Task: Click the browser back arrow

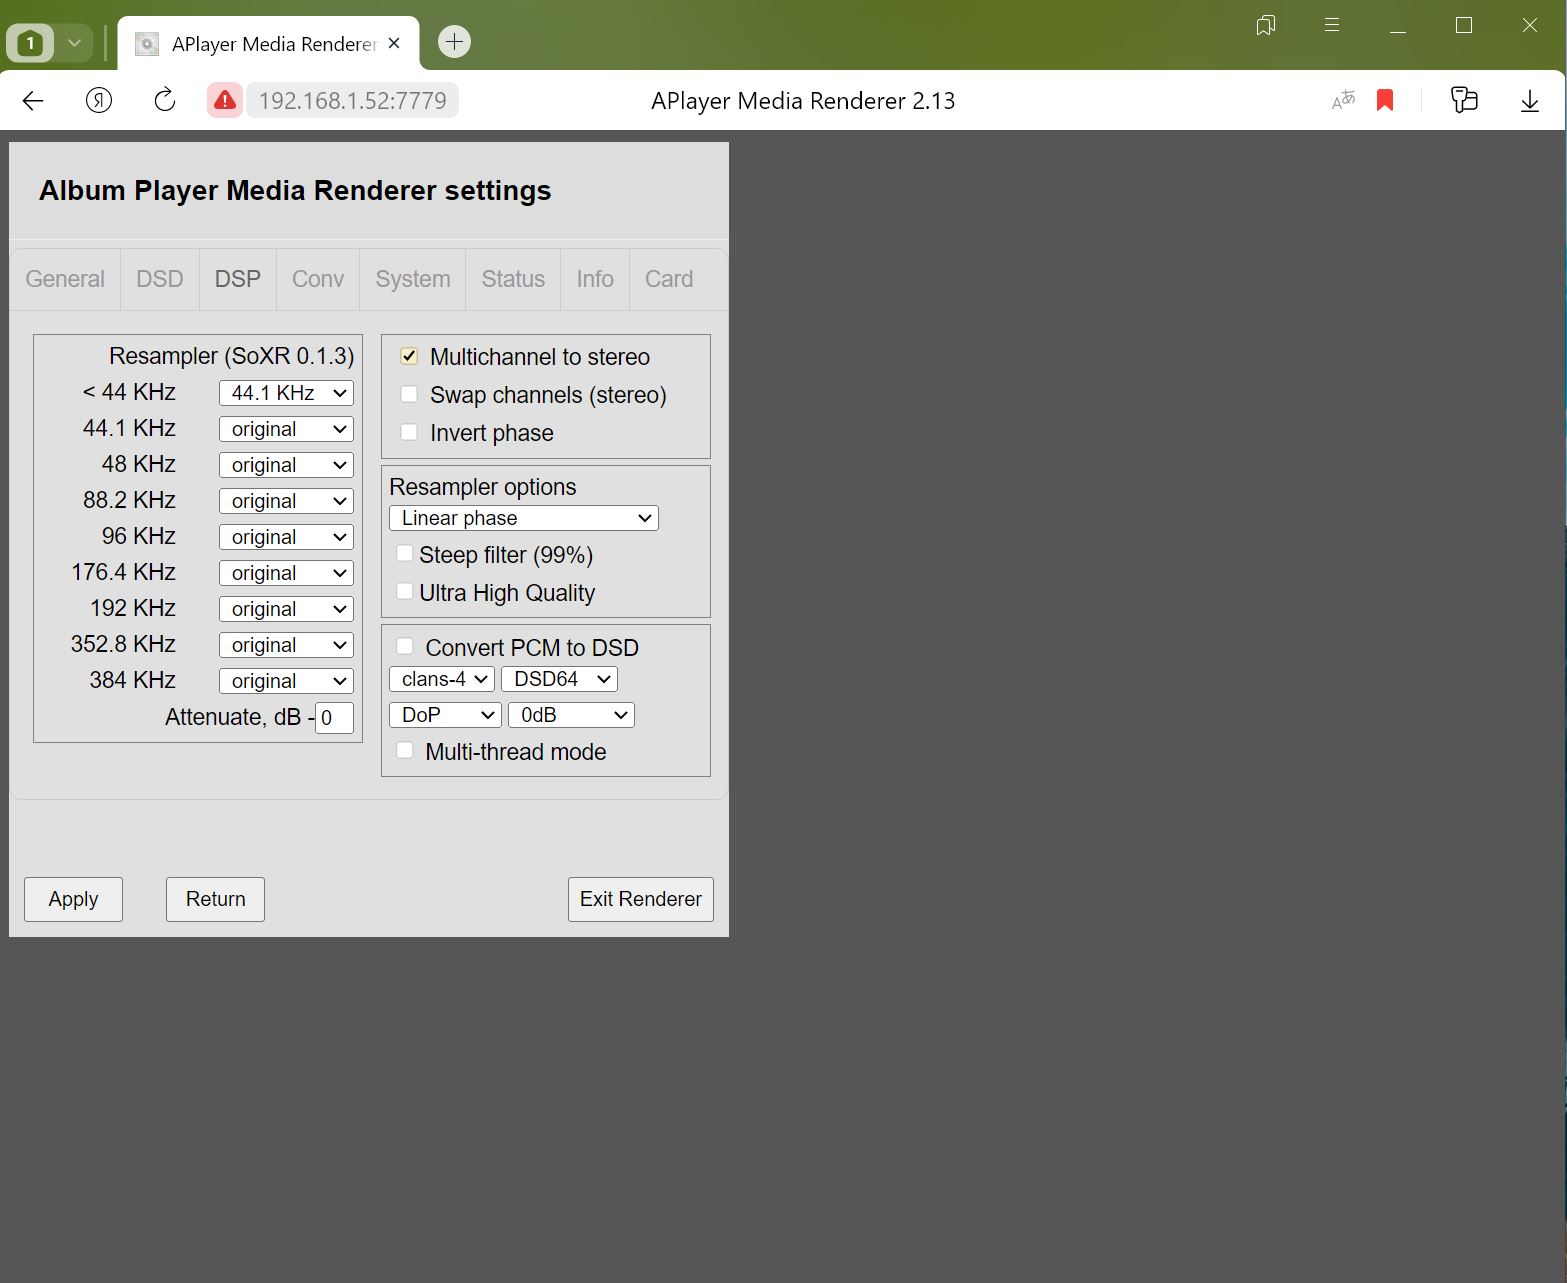Action: pos(33,100)
